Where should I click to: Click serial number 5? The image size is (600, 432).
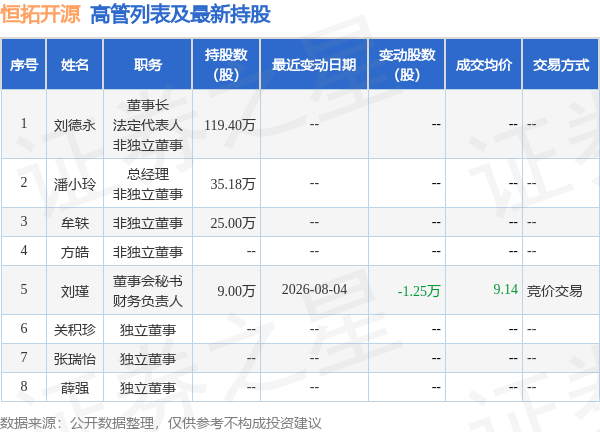(x=24, y=289)
